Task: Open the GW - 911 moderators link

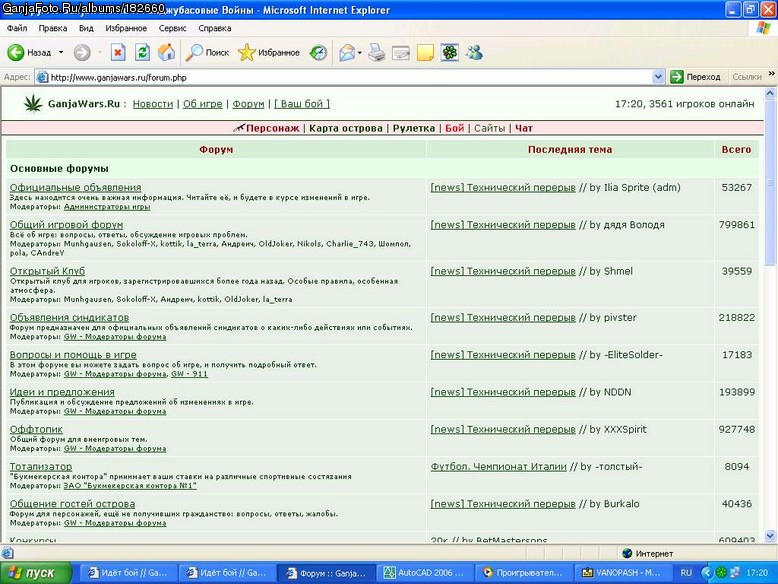Action: pos(189,374)
